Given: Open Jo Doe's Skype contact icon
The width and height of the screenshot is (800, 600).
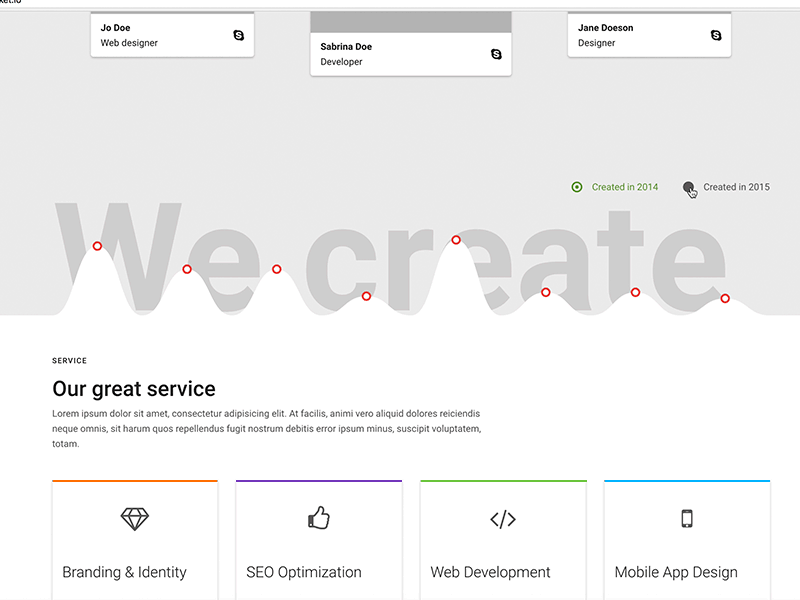Looking at the screenshot, I should (237, 35).
